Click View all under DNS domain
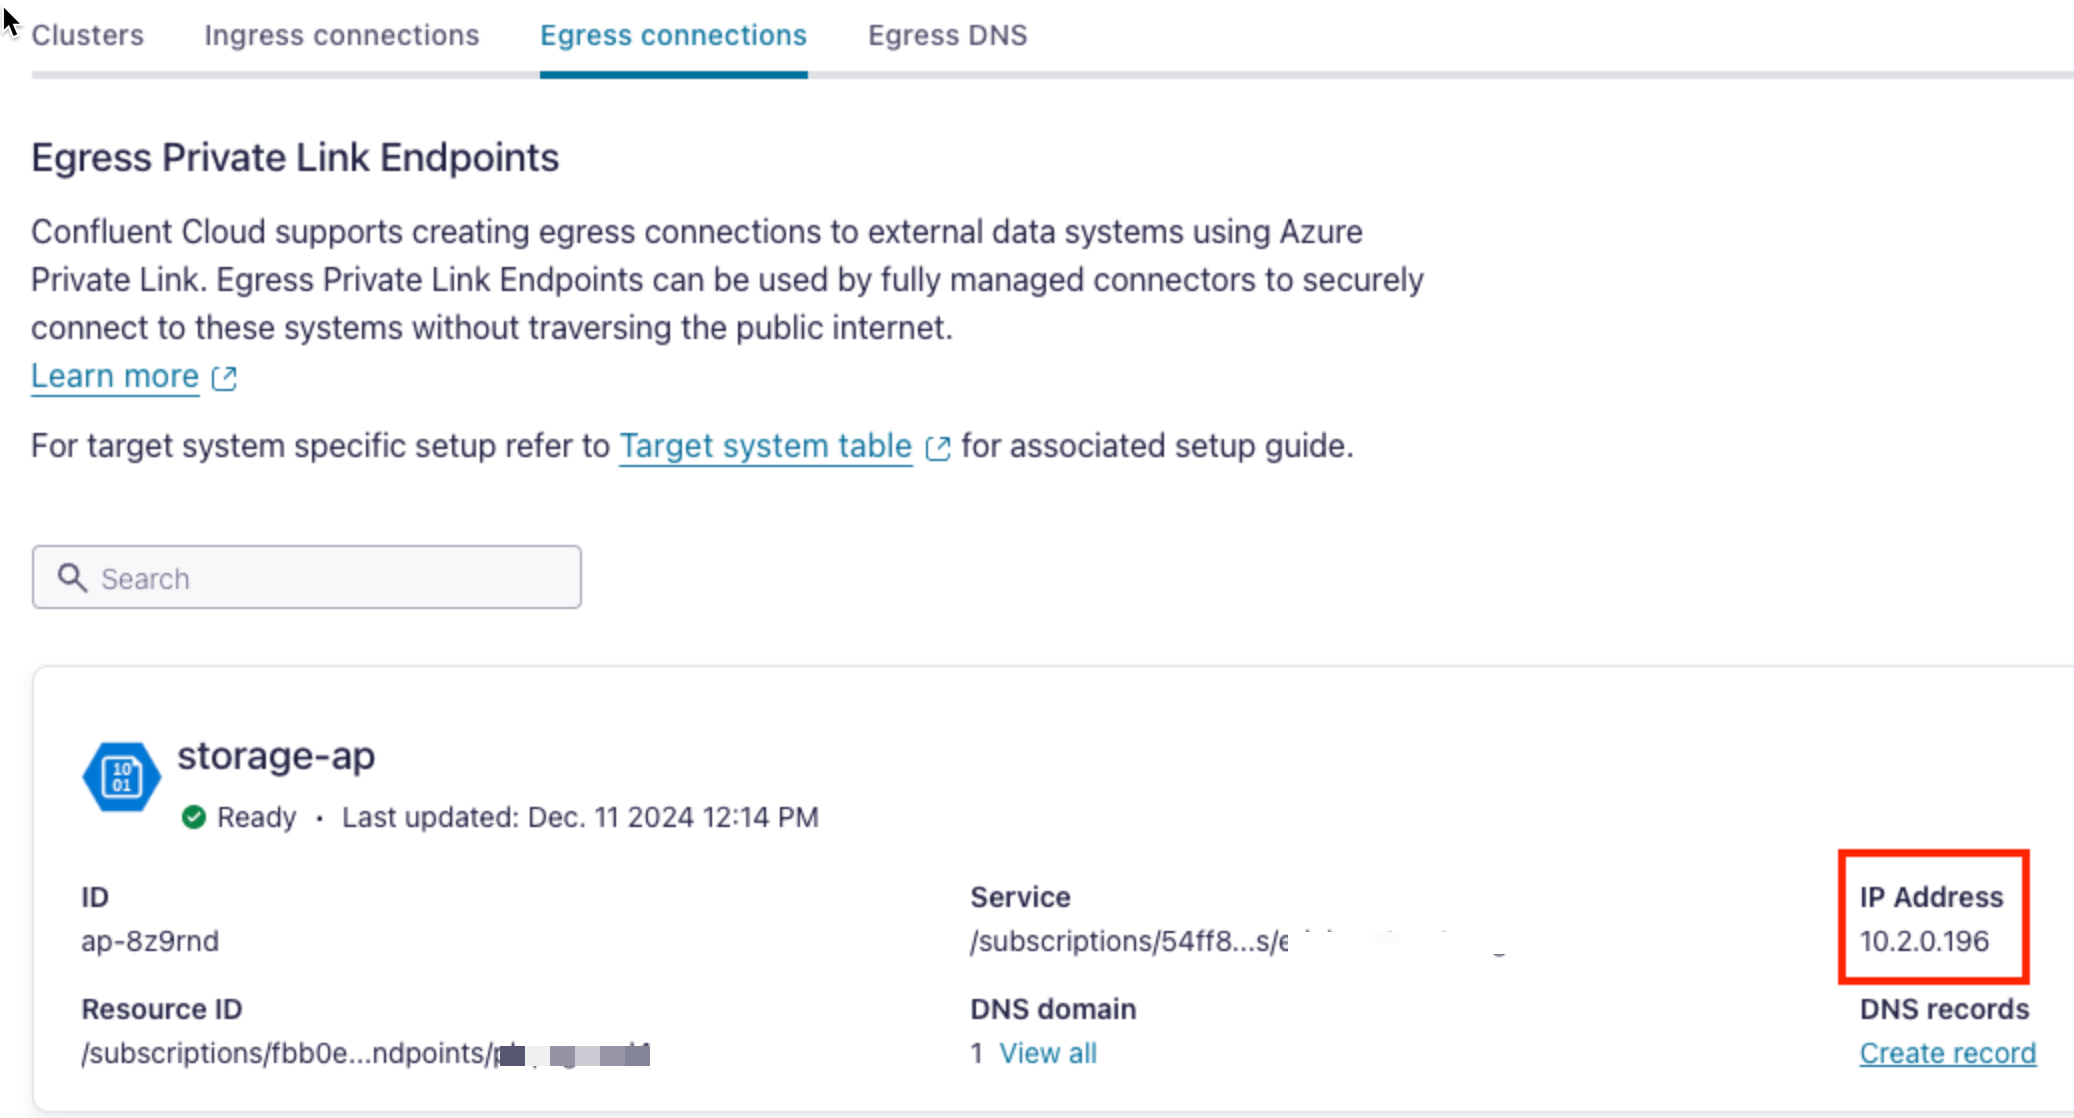 pyautogui.click(x=1047, y=1052)
